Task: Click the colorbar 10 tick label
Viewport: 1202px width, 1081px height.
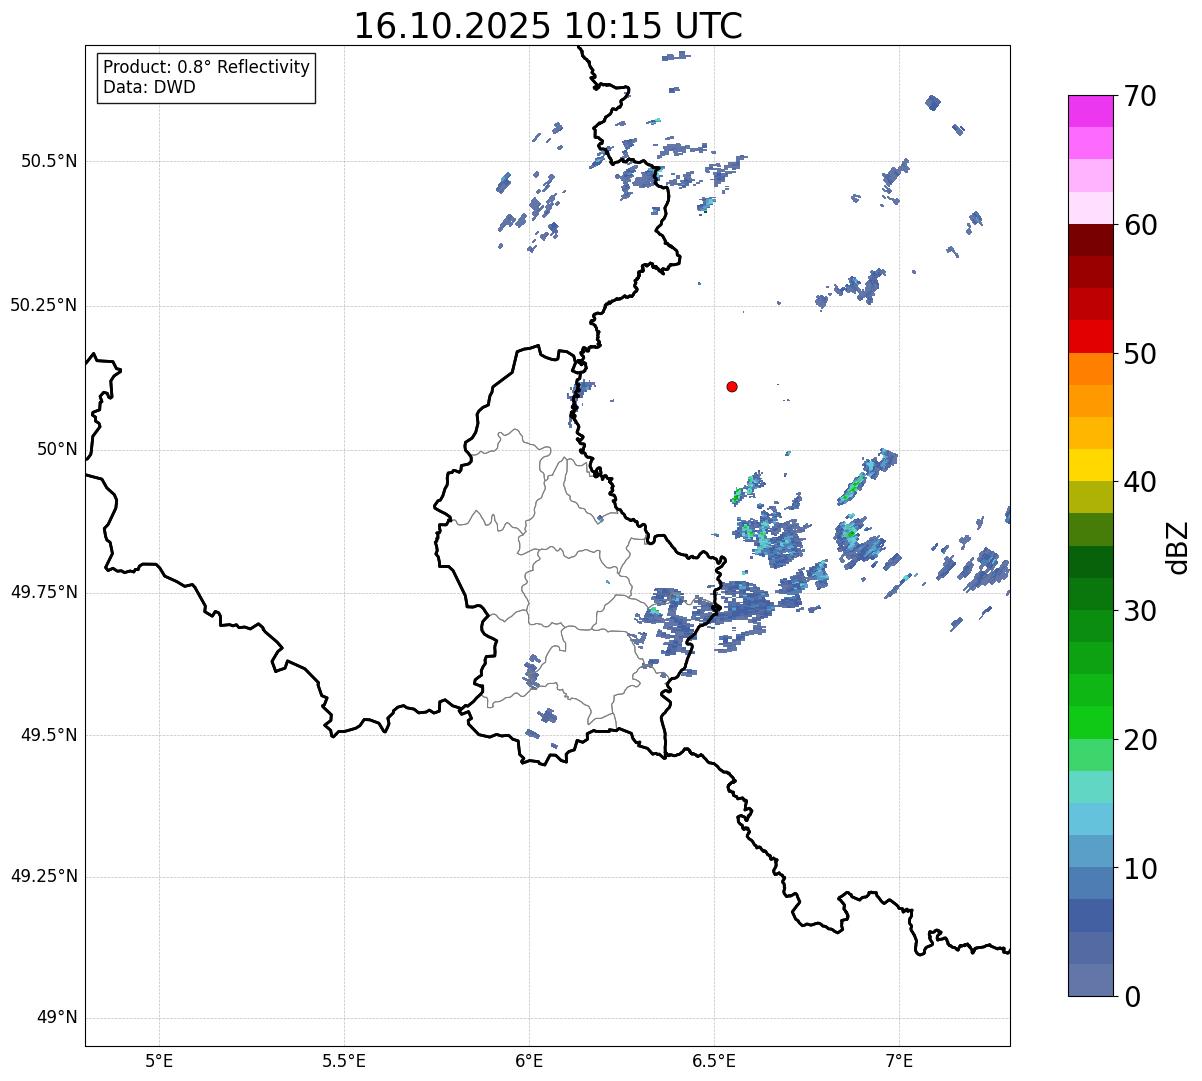Action: click(x=1140, y=868)
